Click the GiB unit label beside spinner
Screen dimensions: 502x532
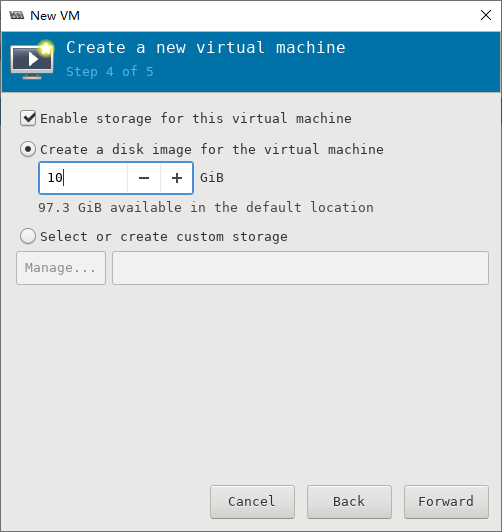[x=212, y=178]
